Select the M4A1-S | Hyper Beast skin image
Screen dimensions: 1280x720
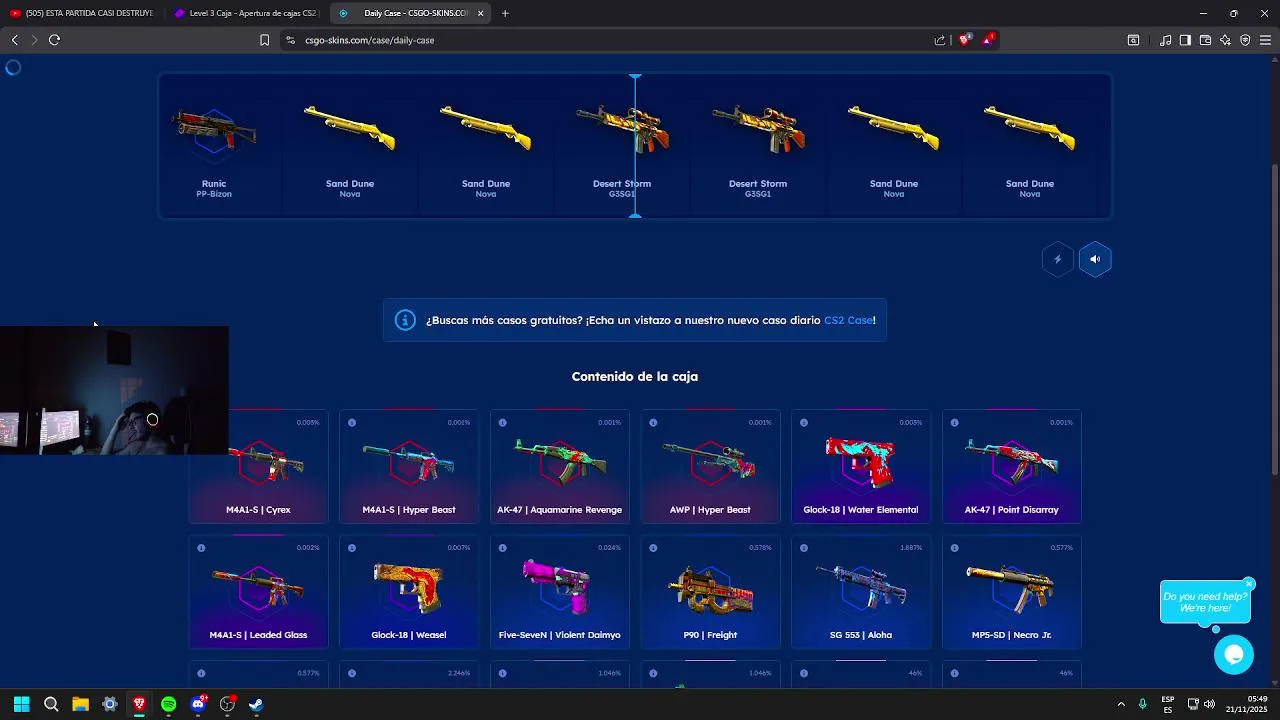point(408,462)
